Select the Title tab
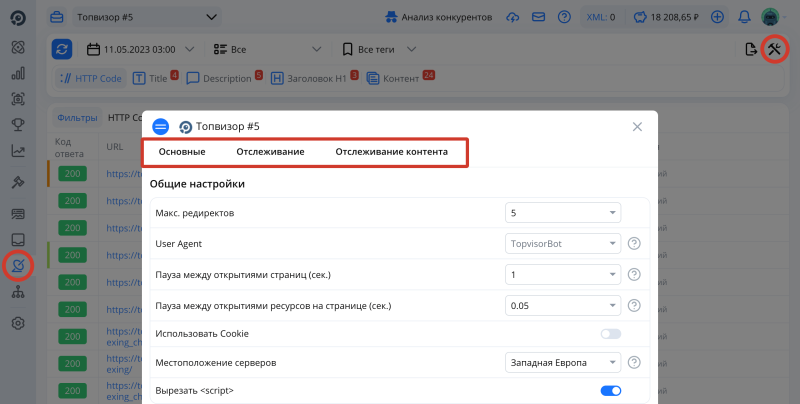The width and height of the screenshot is (800, 404). (156, 79)
